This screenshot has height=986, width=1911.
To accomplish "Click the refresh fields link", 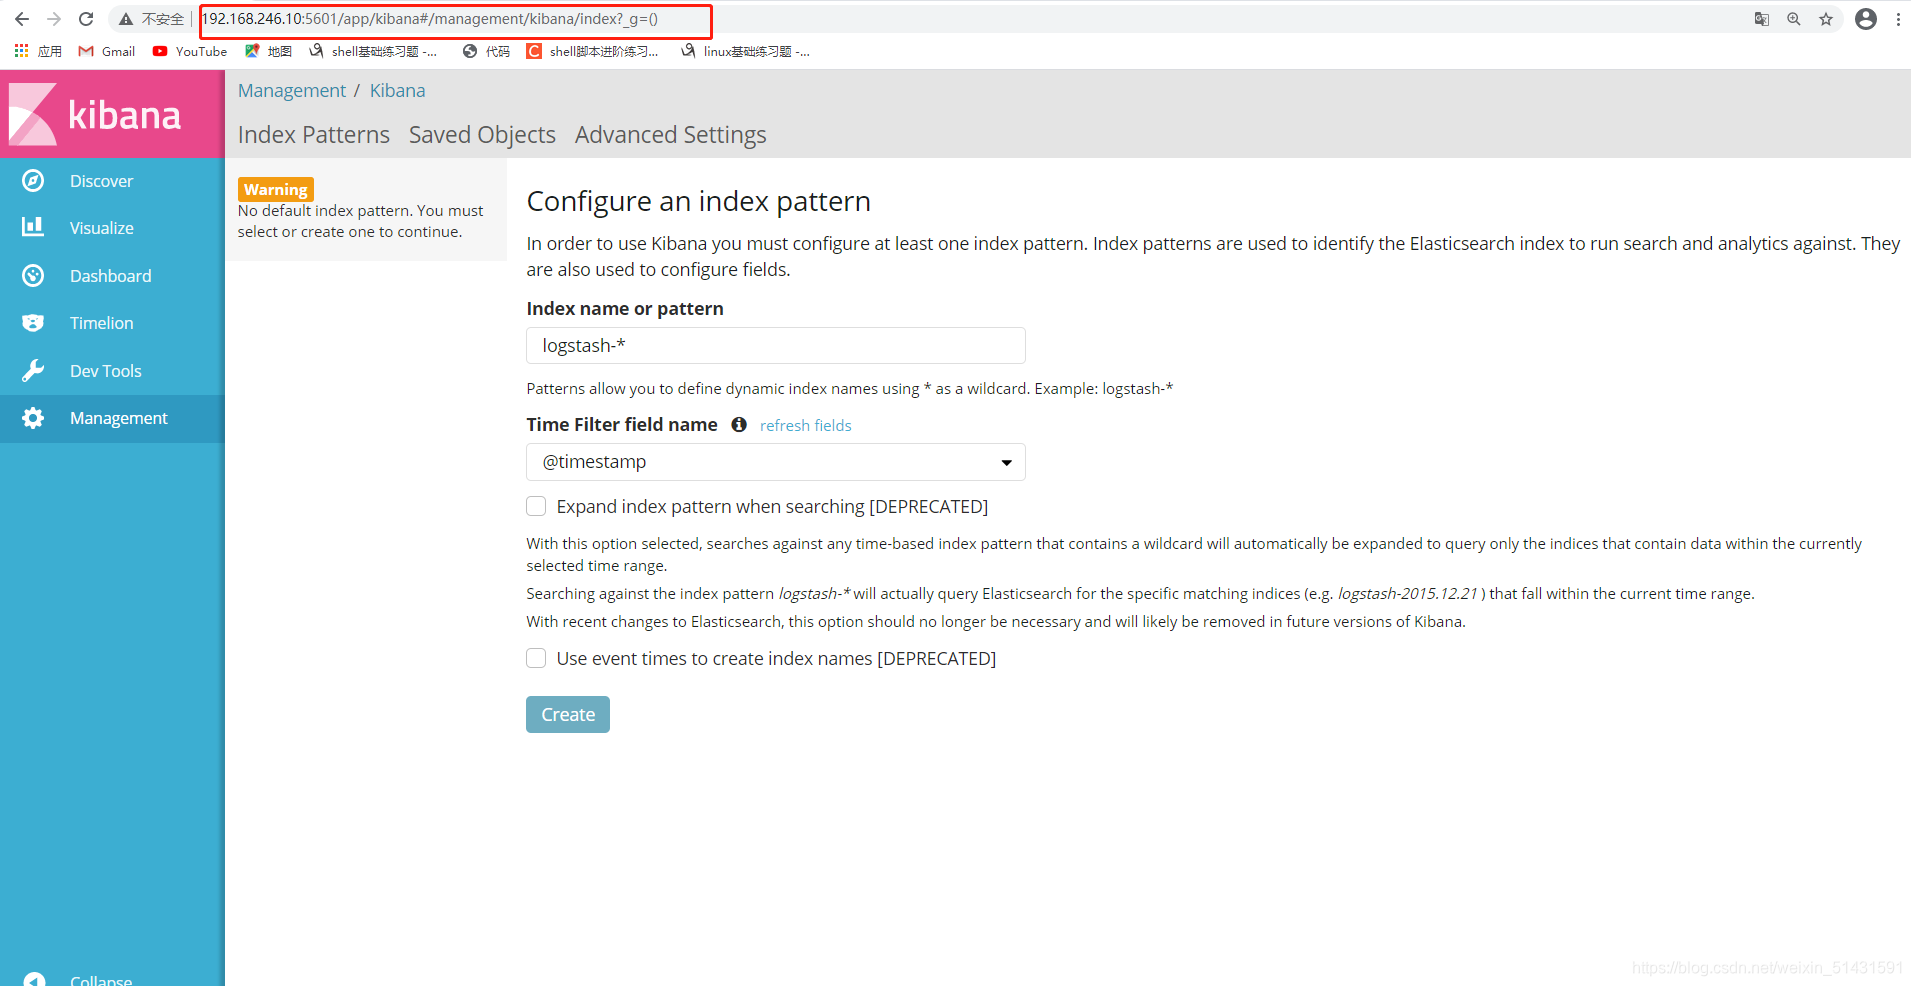I will 805,426.
